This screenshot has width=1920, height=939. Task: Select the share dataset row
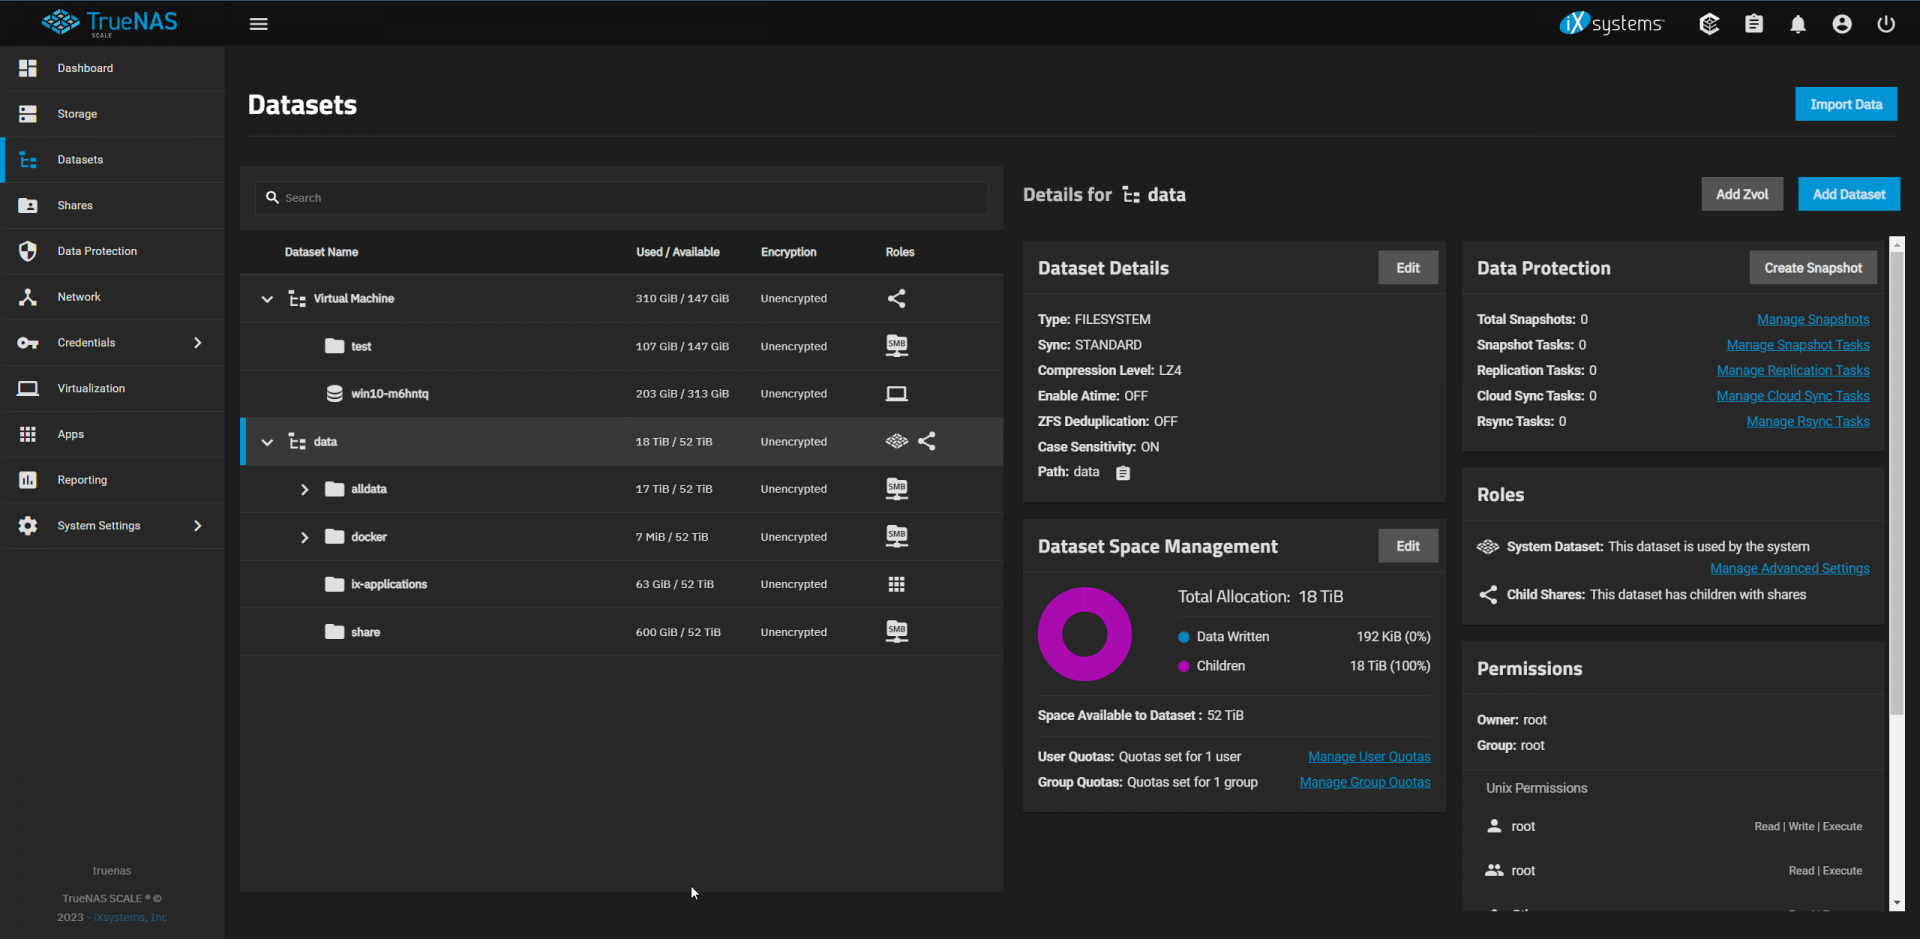(x=621, y=632)
